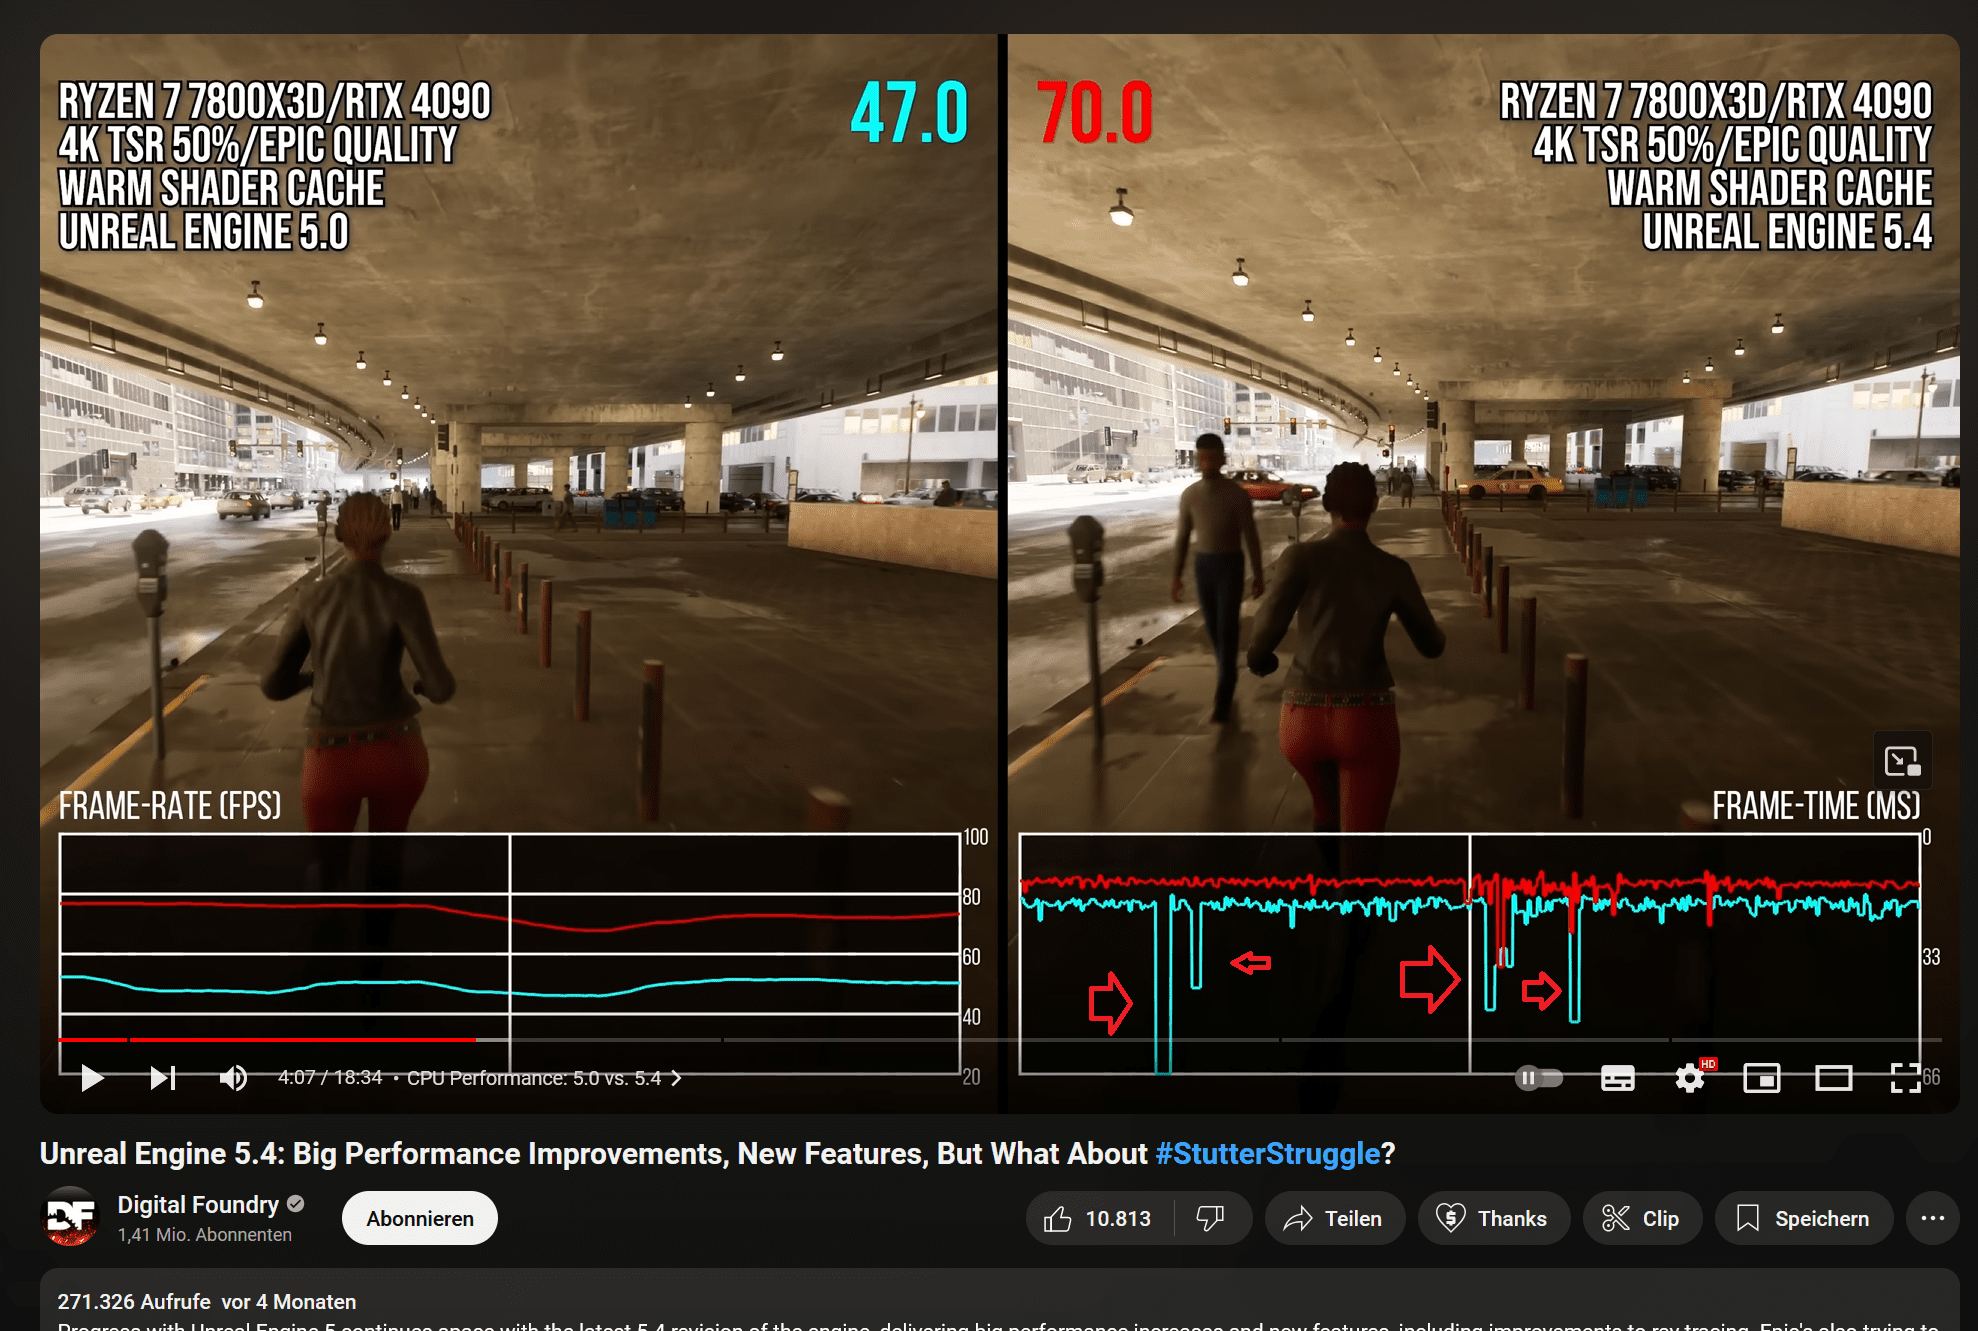Switch to theater mode
This screenshot has height=1331, width=1978.
[1834, 1078]
